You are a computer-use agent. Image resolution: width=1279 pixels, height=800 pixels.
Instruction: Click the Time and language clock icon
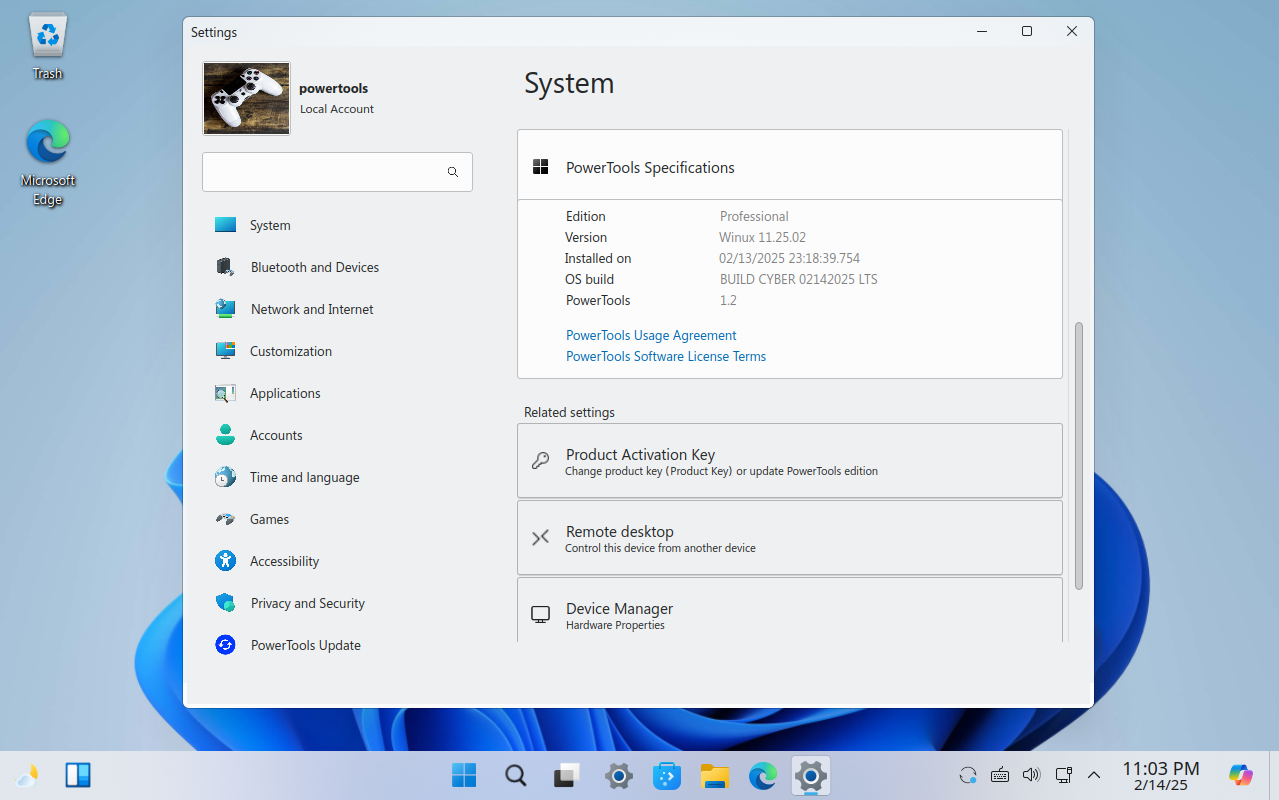tap(225, 477)
